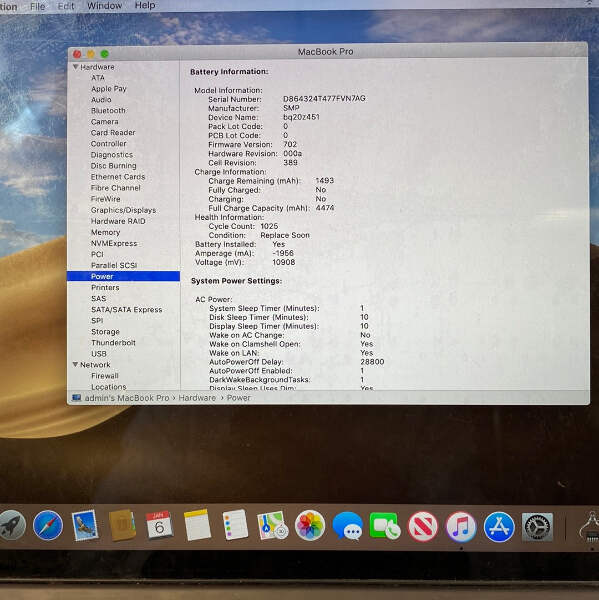Collapse the Hardware section triangle
The height and width of the screenshot is (600, 599).
[75, 67]
